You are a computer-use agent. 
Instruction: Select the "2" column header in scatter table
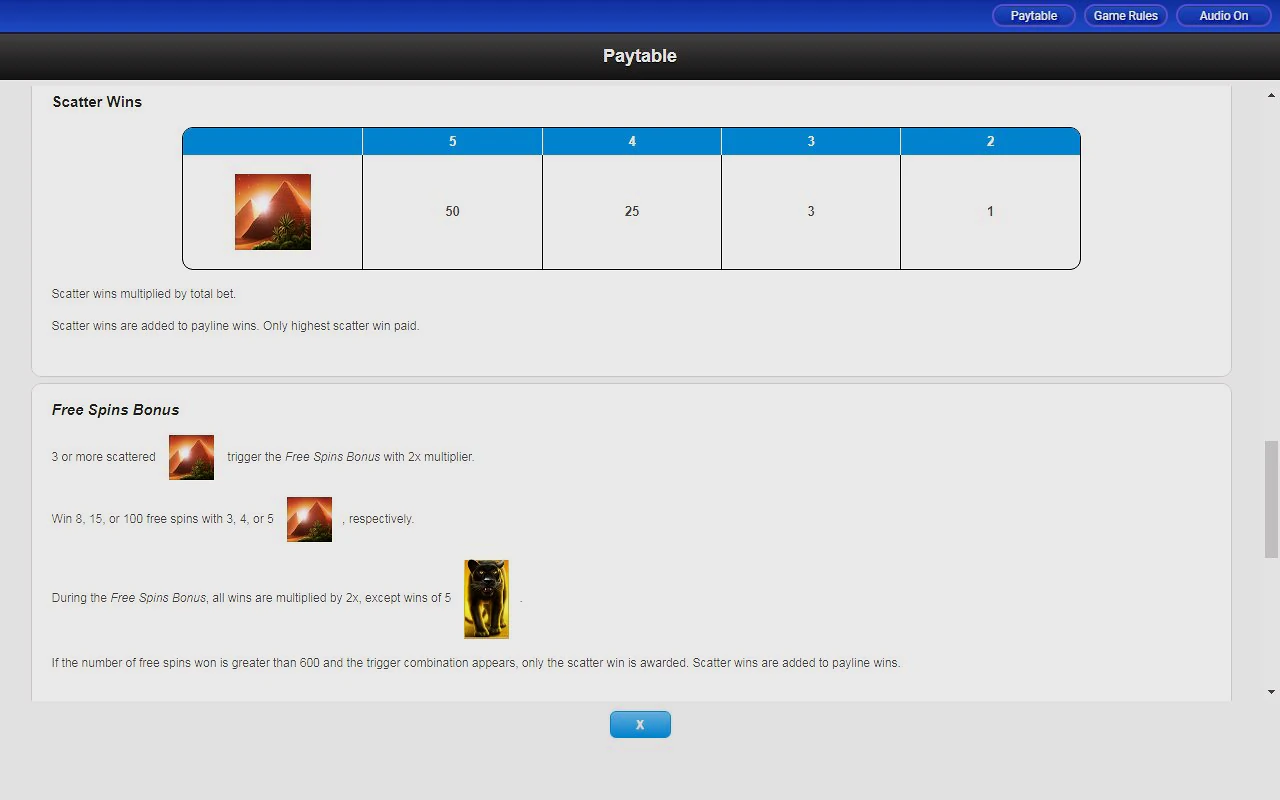point(990,142)
